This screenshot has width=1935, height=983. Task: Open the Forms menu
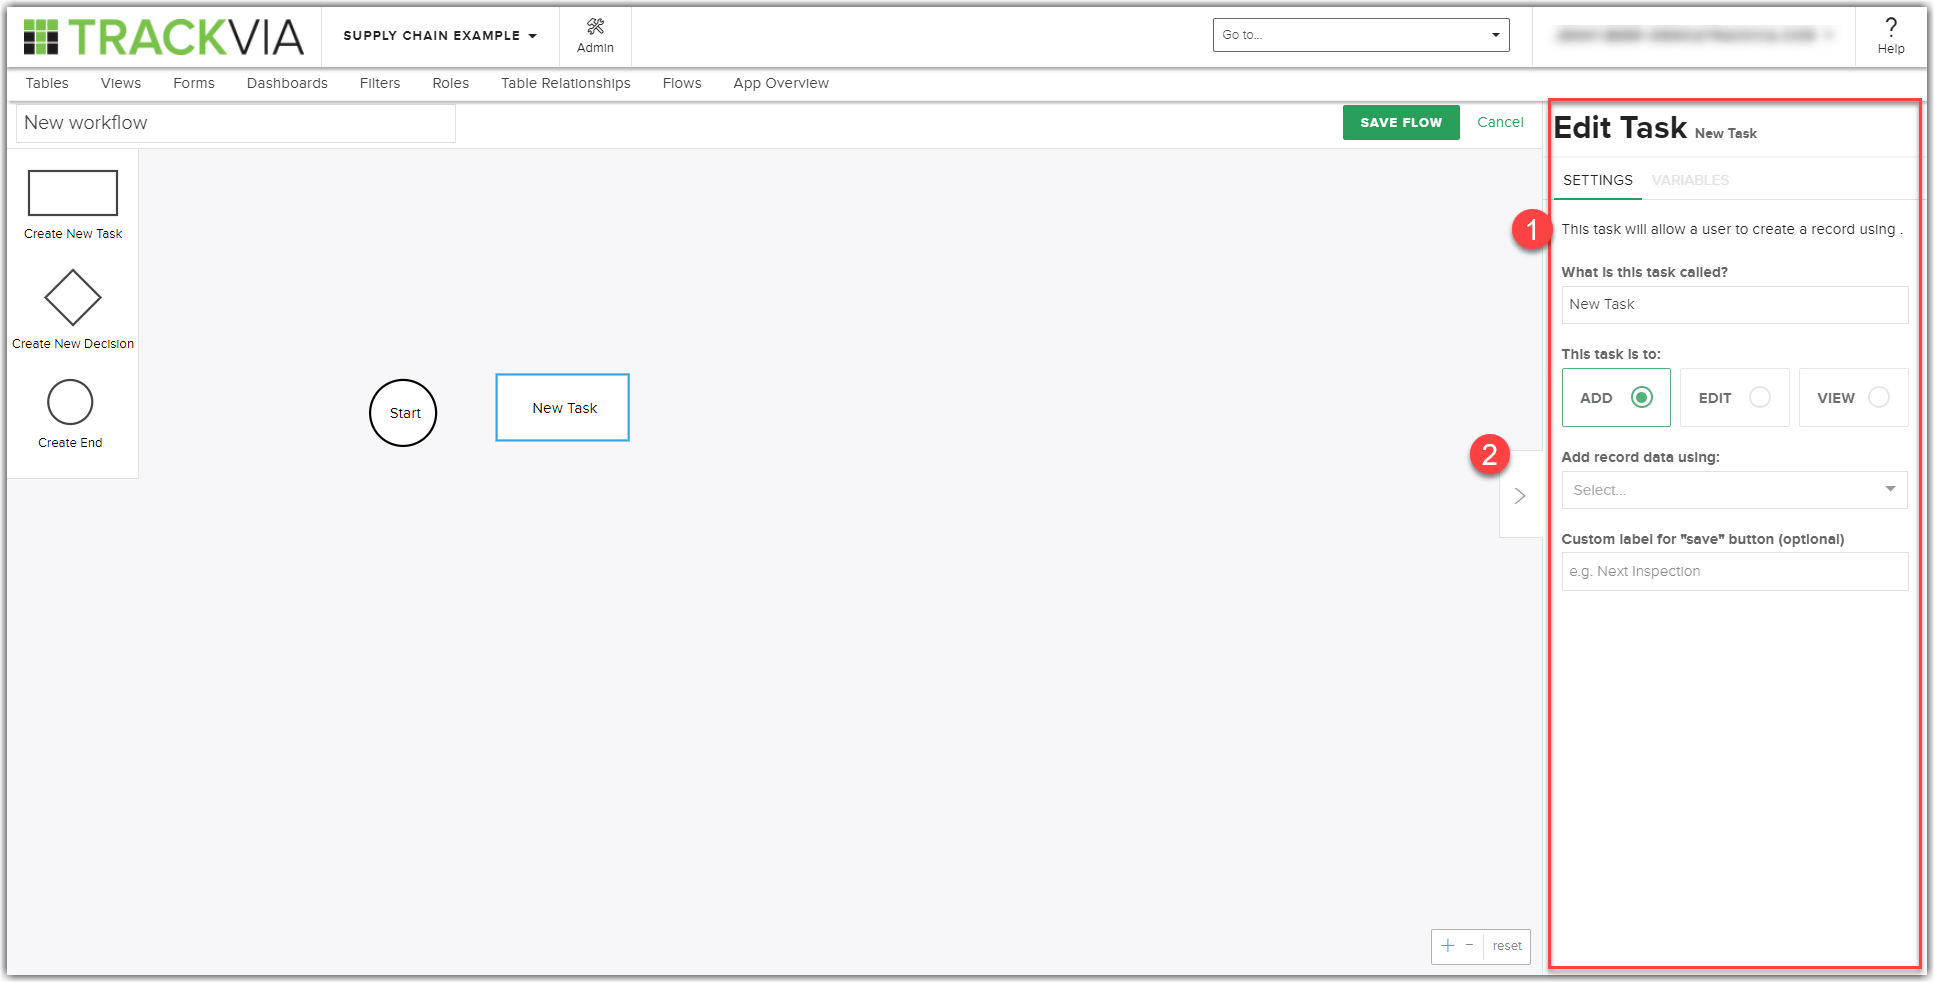(194, 83)
